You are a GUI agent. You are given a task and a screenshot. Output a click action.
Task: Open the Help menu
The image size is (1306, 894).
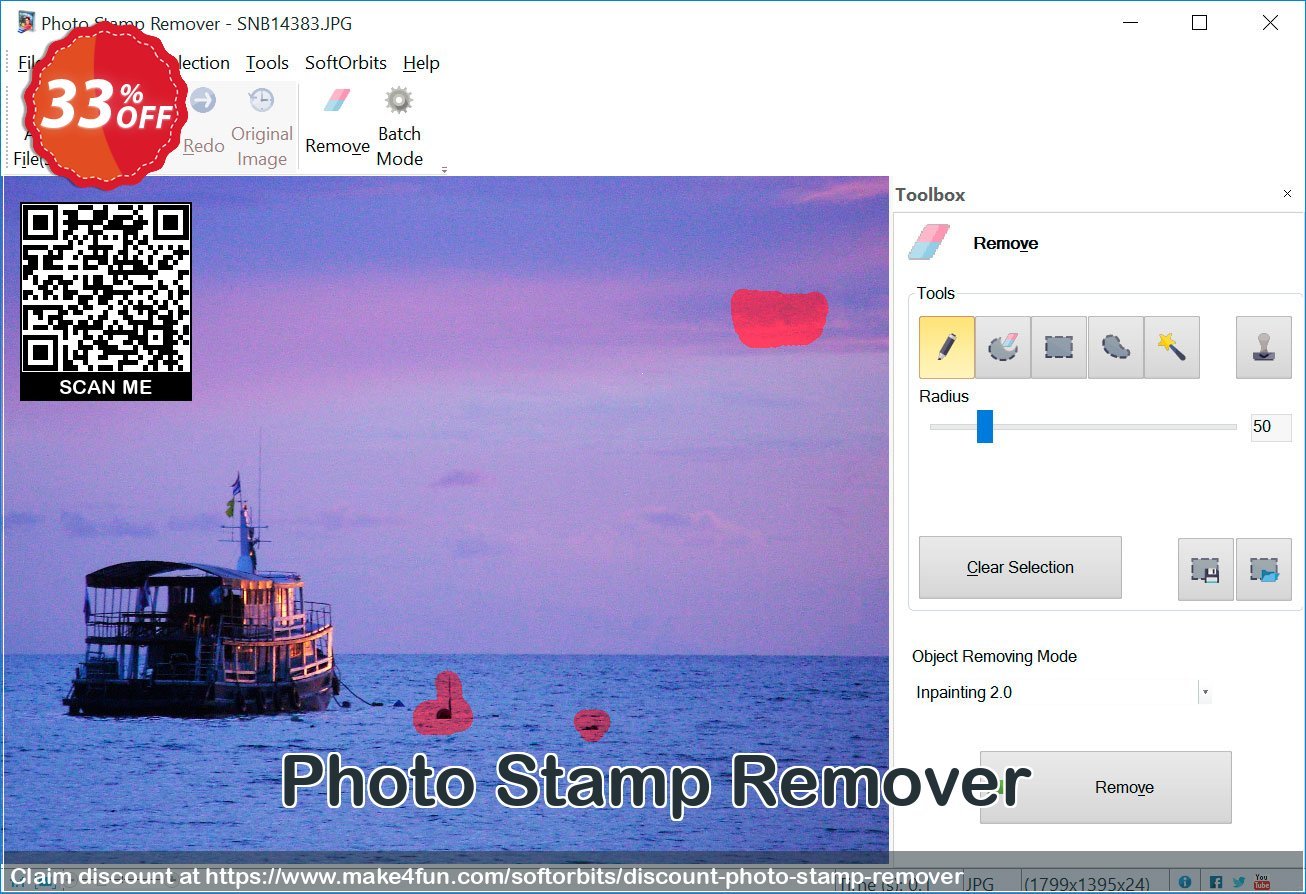coord(421,63)
